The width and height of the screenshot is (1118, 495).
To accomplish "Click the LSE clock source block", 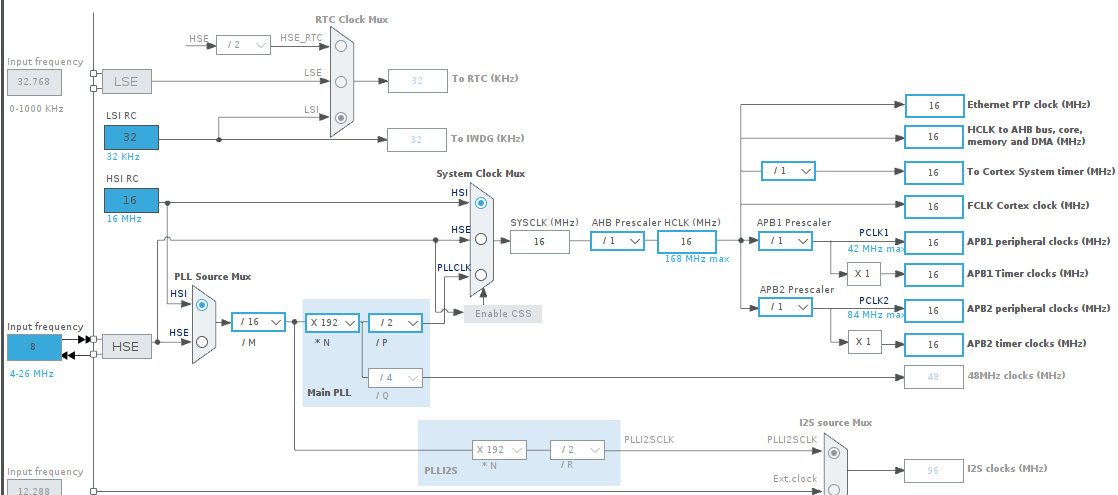I will [126, 81].
